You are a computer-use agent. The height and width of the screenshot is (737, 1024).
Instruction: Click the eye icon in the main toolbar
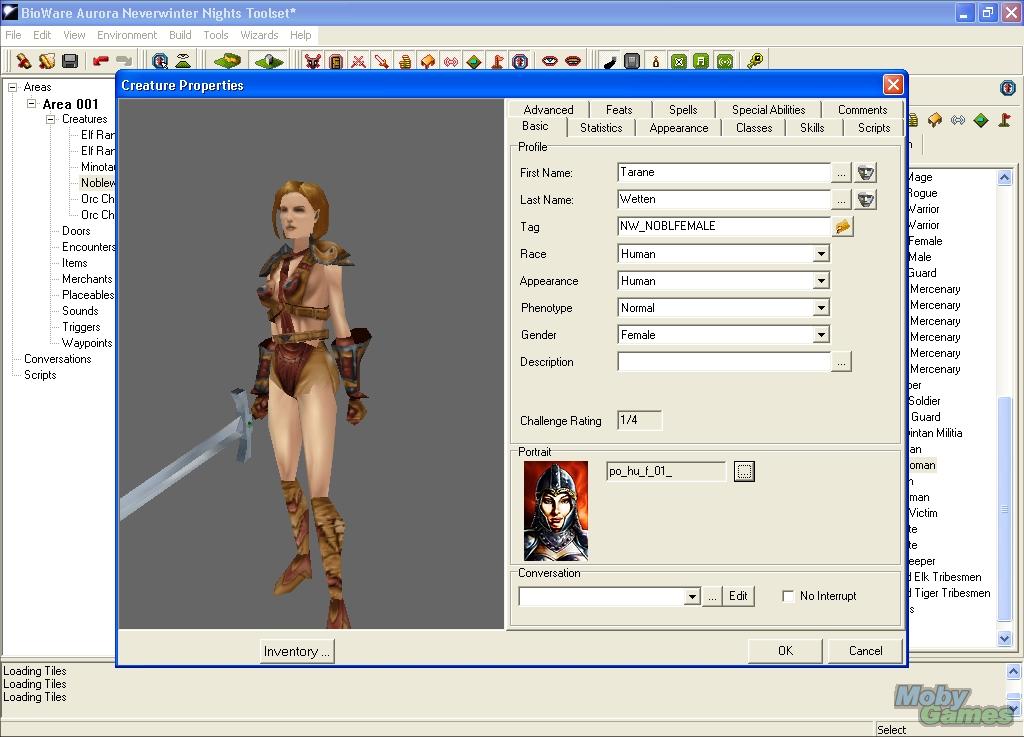(x=550, y=61)
